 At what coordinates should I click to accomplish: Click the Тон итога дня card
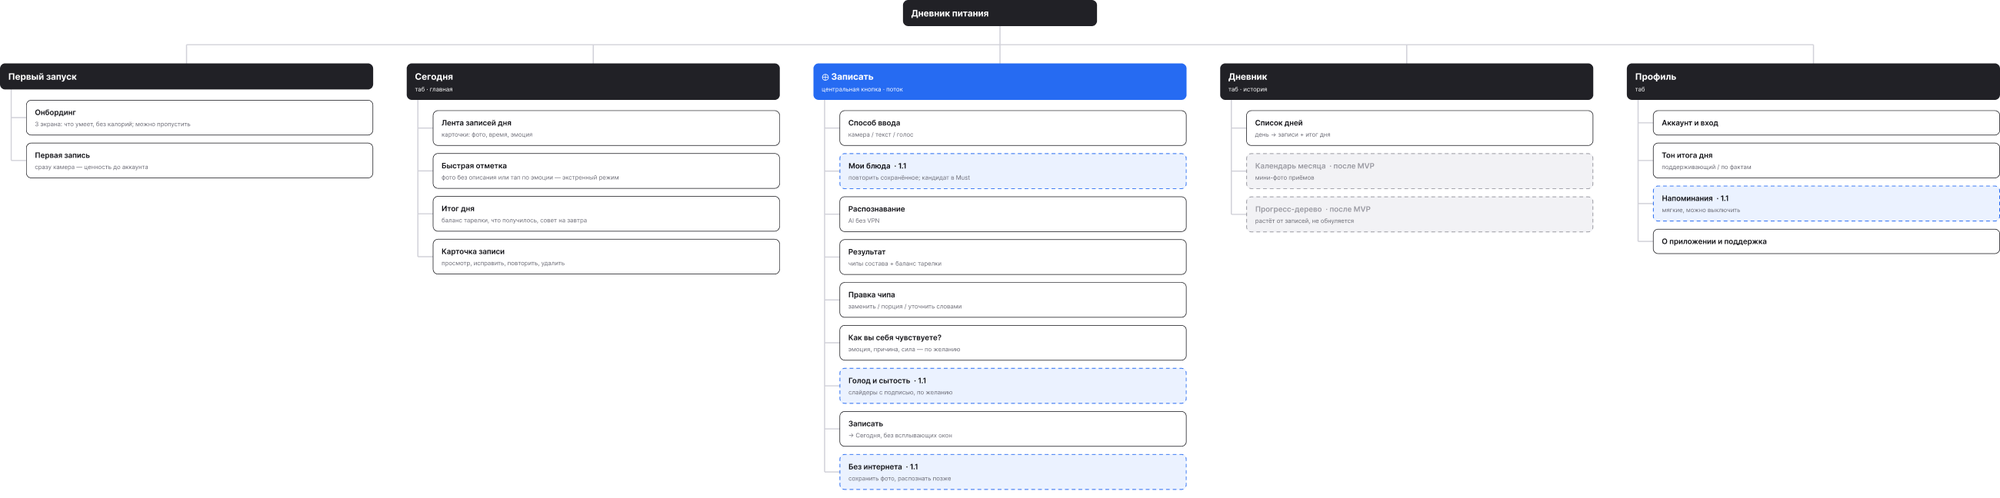(1826, 160)
